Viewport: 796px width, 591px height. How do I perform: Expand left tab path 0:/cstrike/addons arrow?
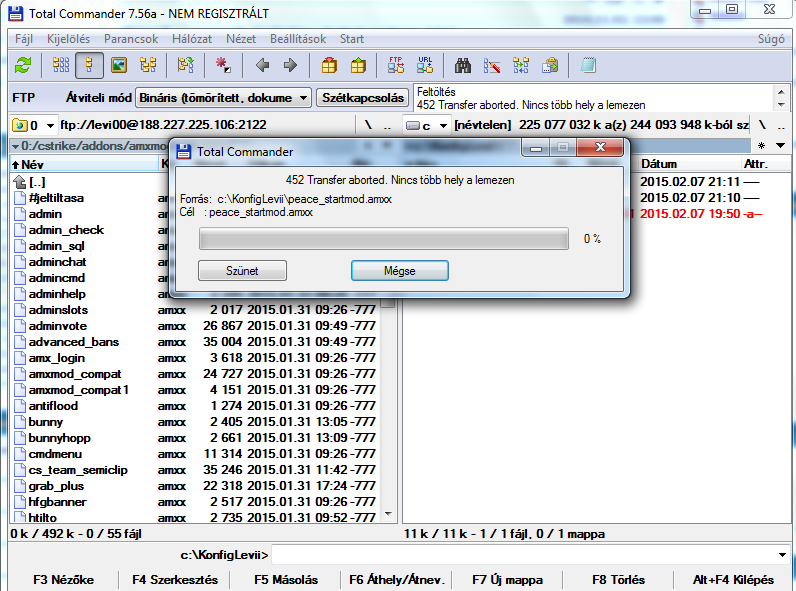click(x=16, y=146)
